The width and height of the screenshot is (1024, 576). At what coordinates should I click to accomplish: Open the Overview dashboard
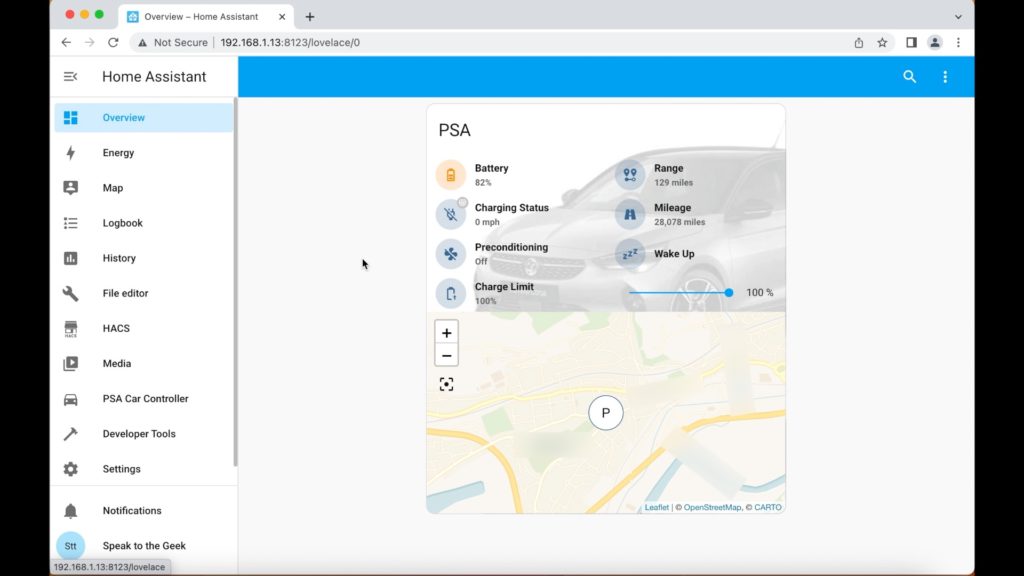tap(144, 118)
